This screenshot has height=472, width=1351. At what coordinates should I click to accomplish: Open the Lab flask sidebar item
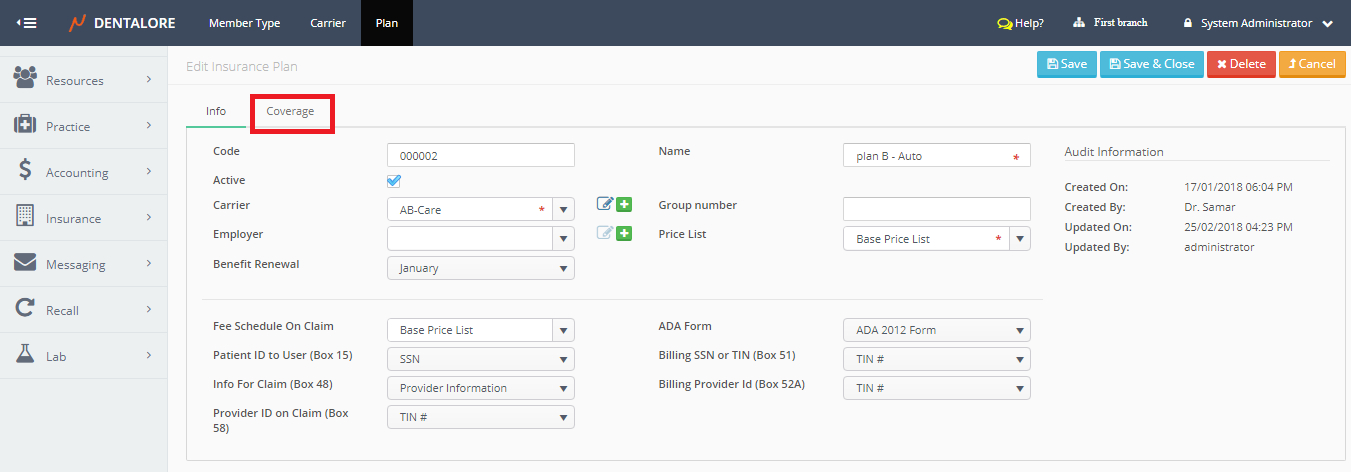(x=83, y=356)
